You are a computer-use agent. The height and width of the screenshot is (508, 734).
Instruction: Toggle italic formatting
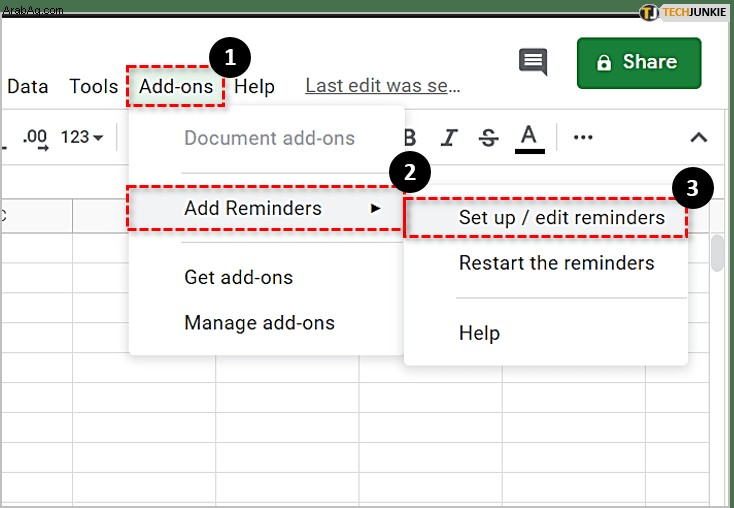tap(449, 138)
